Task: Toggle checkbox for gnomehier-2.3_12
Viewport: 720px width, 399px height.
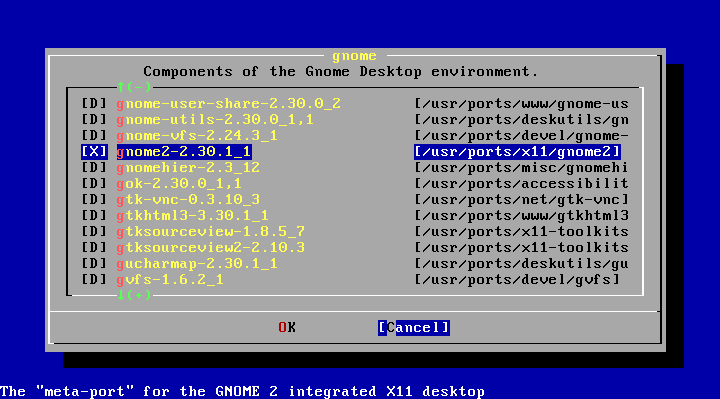Action: pos(94,168)
